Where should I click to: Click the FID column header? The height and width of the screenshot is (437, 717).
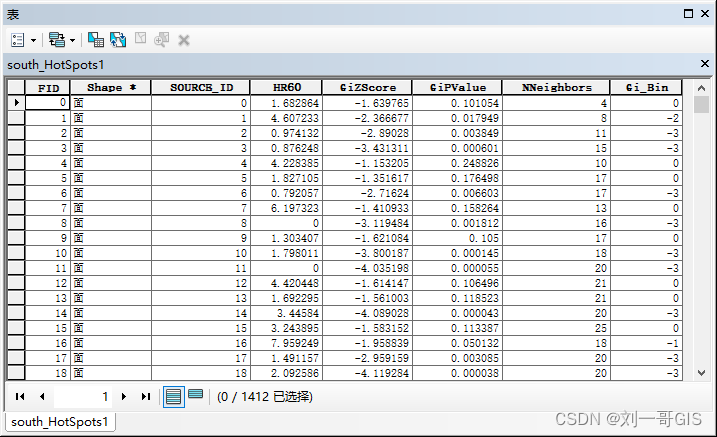coord(48,88)
